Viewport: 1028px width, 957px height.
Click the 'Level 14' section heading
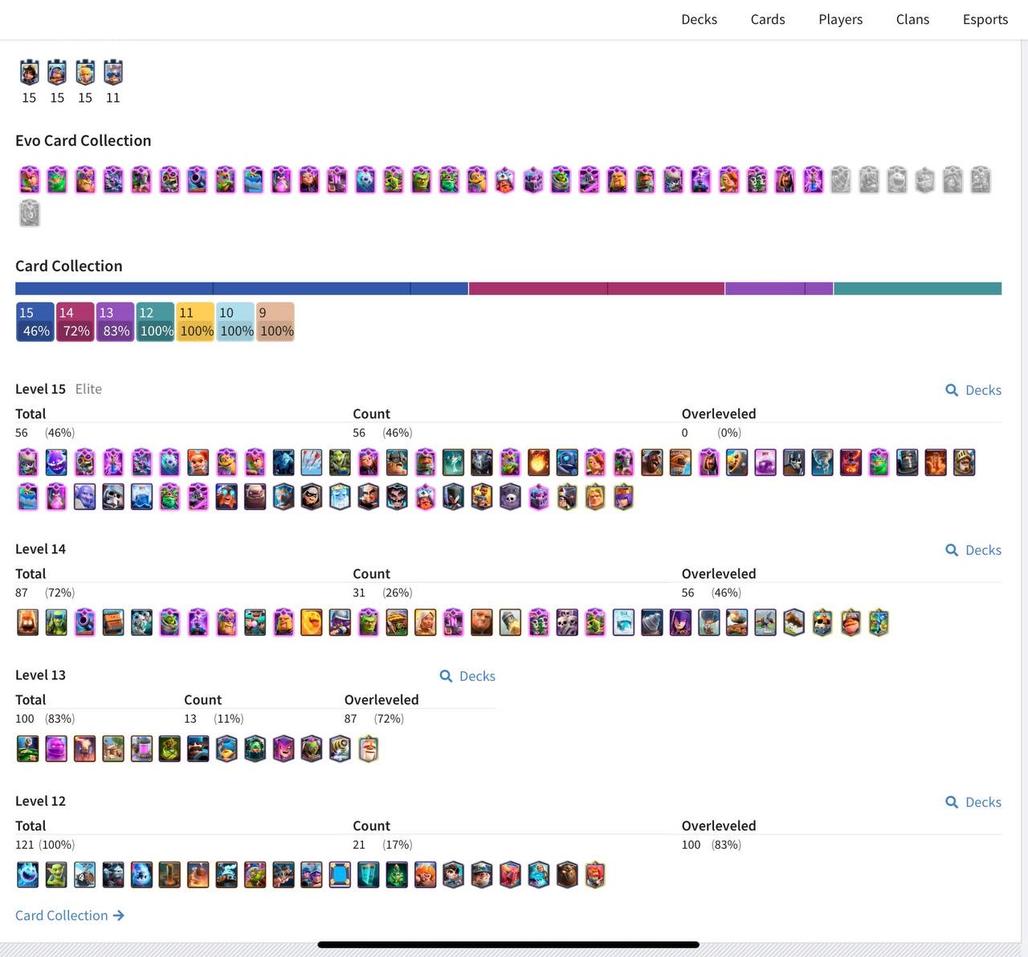tap(41, 549)
